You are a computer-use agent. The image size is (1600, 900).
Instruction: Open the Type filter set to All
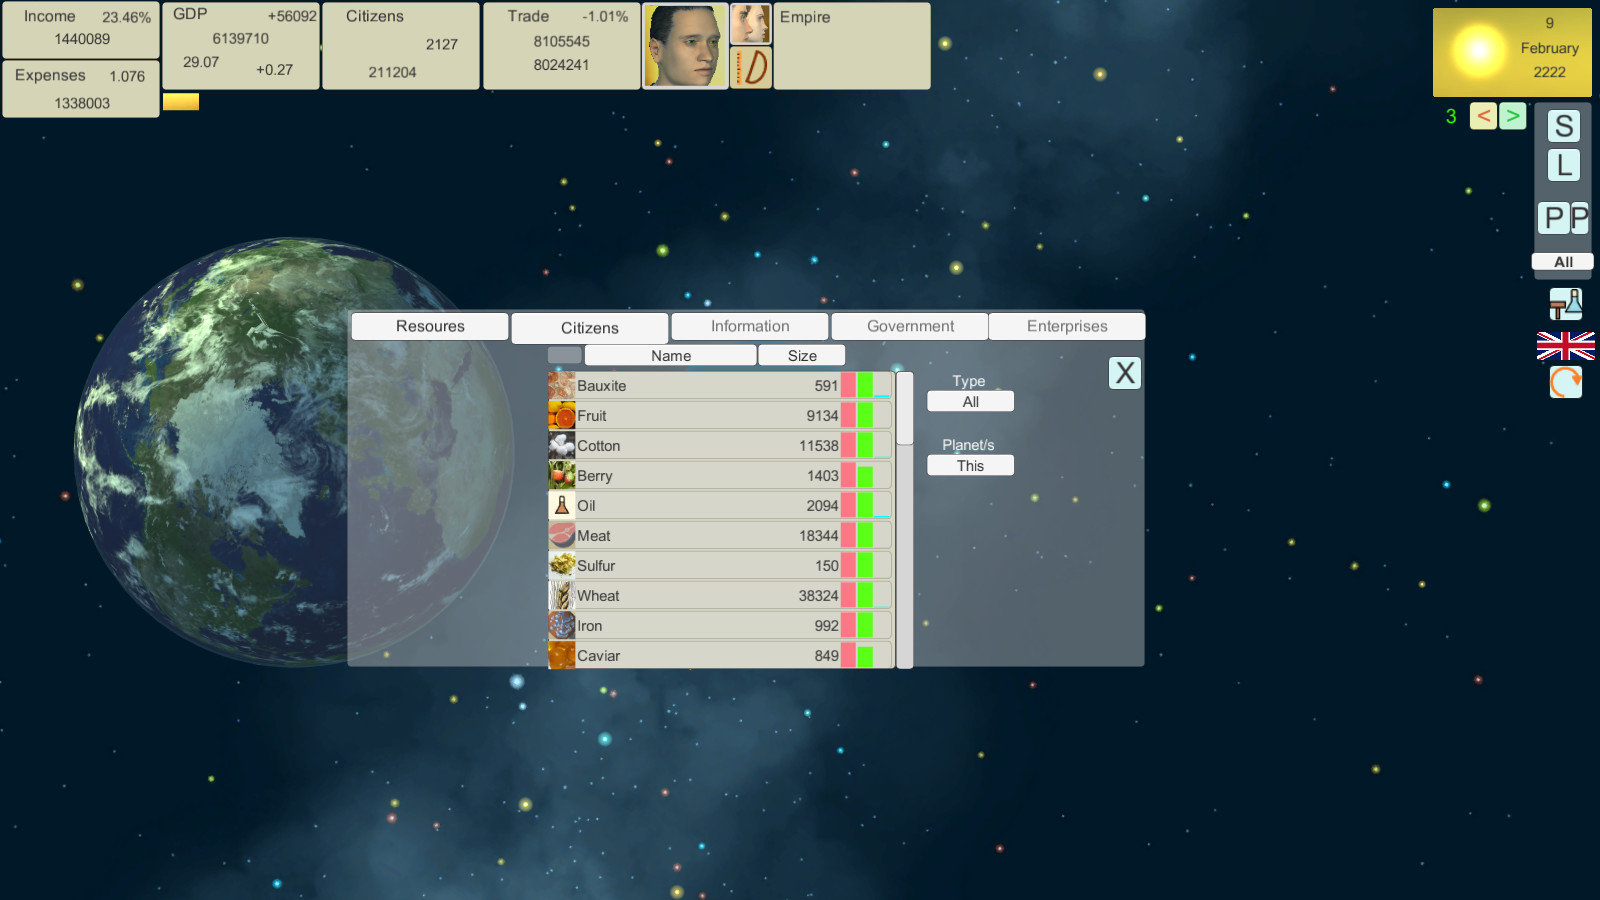point(970,402)
